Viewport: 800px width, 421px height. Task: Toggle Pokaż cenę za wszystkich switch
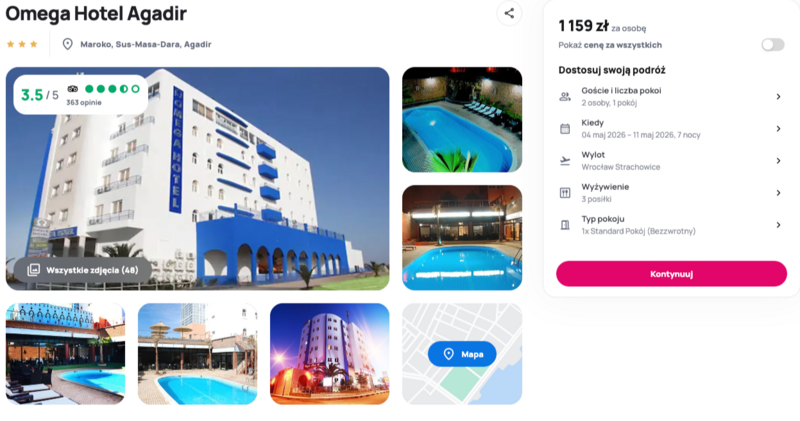(x=772, y=45)
